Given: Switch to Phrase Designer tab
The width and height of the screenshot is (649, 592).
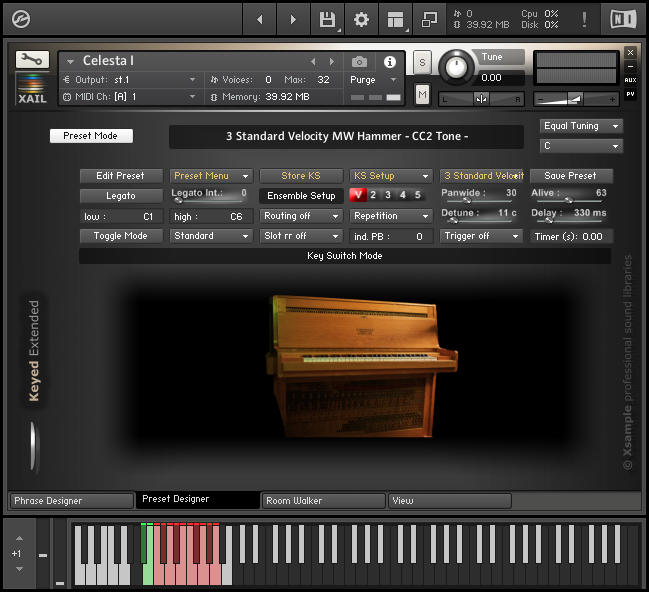Looking at the screenshot, I should 71,501.
